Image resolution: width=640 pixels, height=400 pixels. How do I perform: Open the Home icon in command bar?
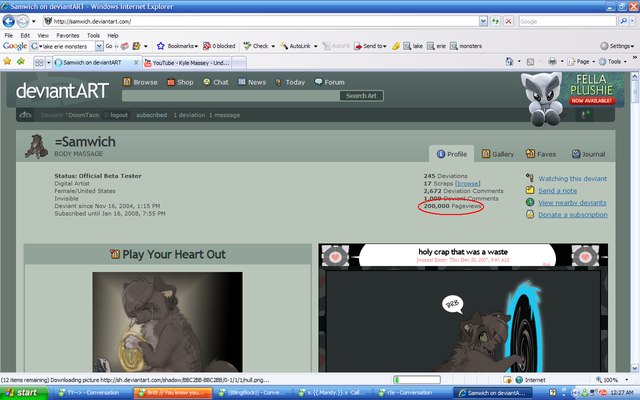click(509, 62)
